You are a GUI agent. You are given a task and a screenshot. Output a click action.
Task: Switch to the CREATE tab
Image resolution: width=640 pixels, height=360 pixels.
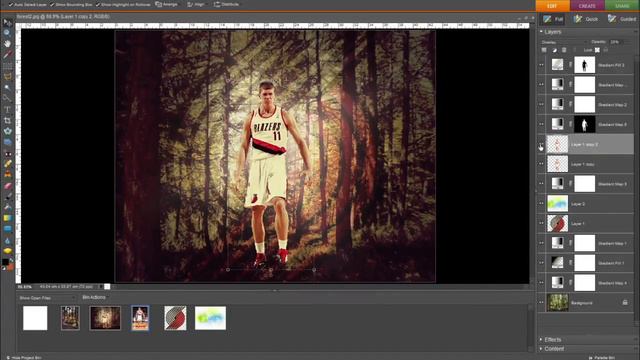point(587,6)
